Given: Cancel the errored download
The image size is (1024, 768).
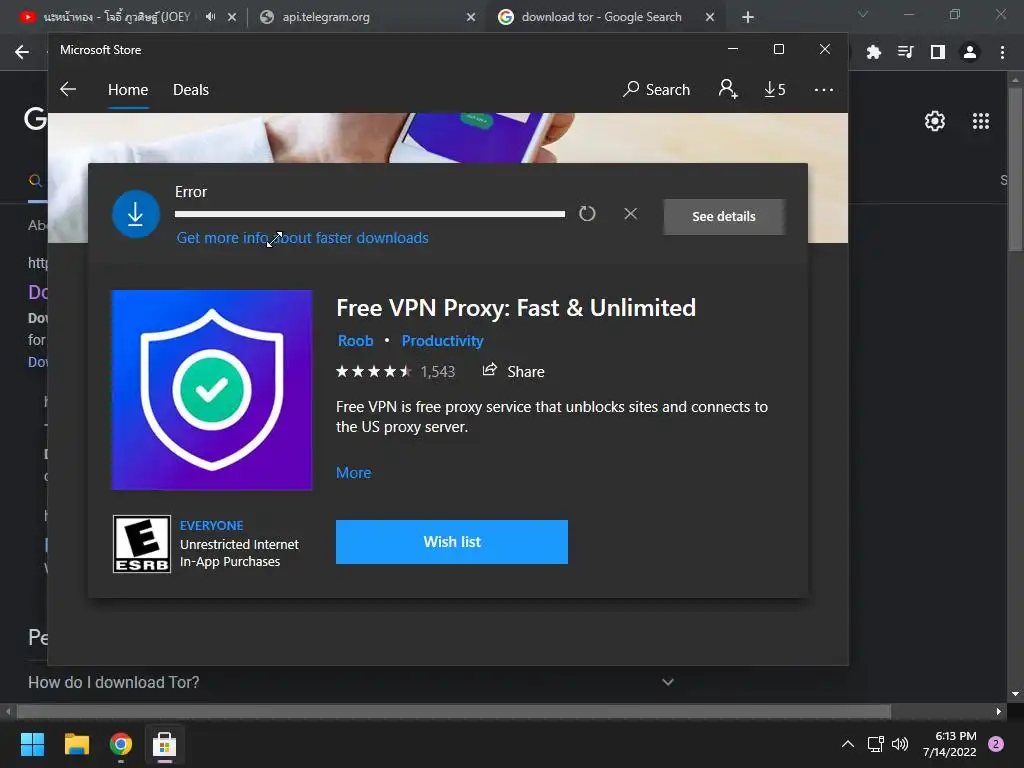Looking at the screenshot, I should coord(630,214).
